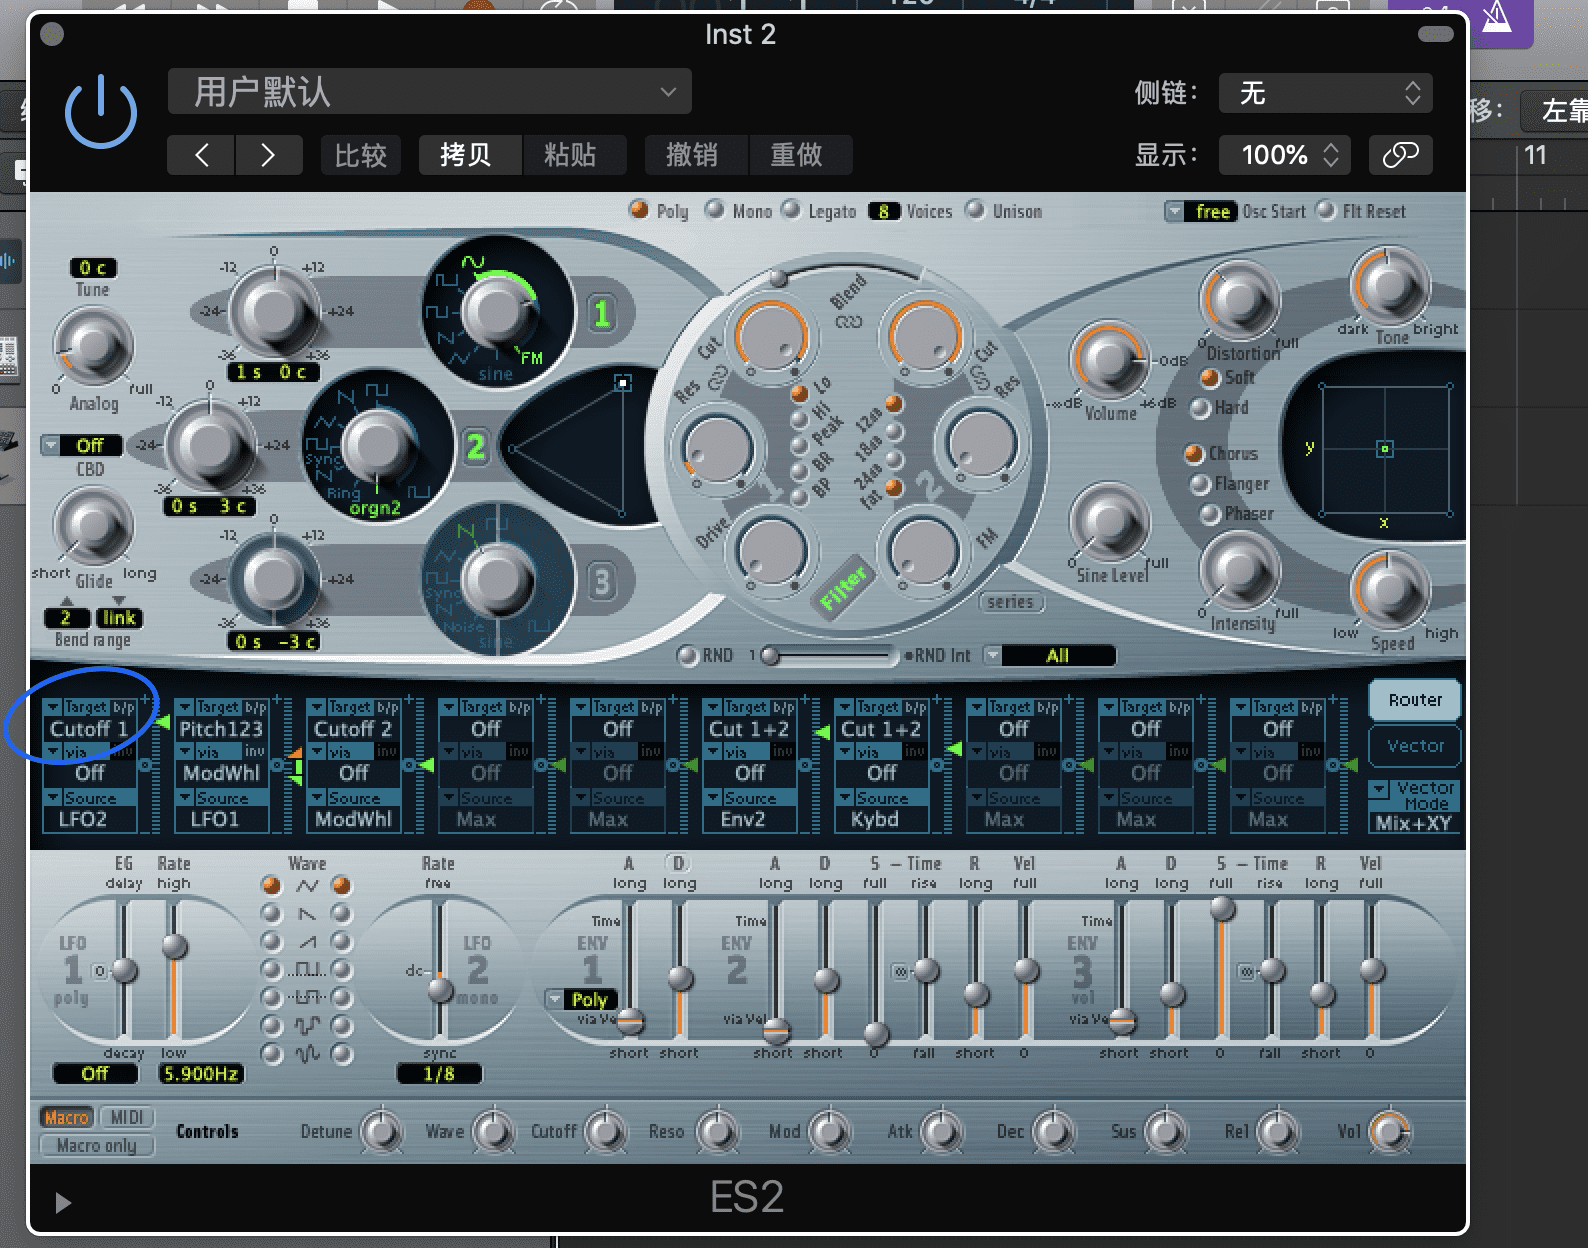Toggle Flt Reset
Viewport: 1588px width, 1248px height.
(1326, 210)
